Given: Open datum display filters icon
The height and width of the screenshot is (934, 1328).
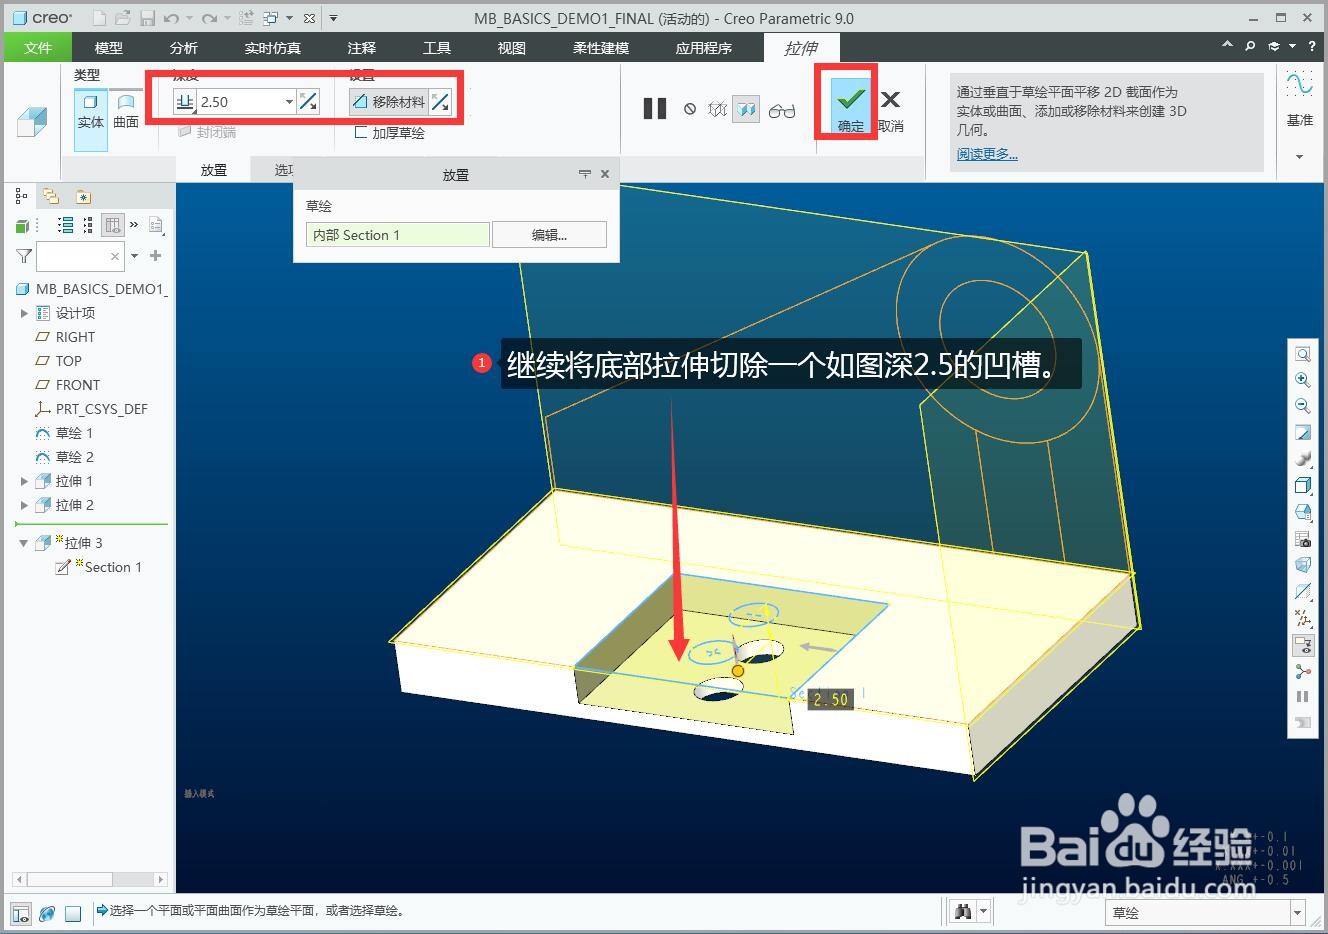Looking at the screenshot, I should 1302,618.
